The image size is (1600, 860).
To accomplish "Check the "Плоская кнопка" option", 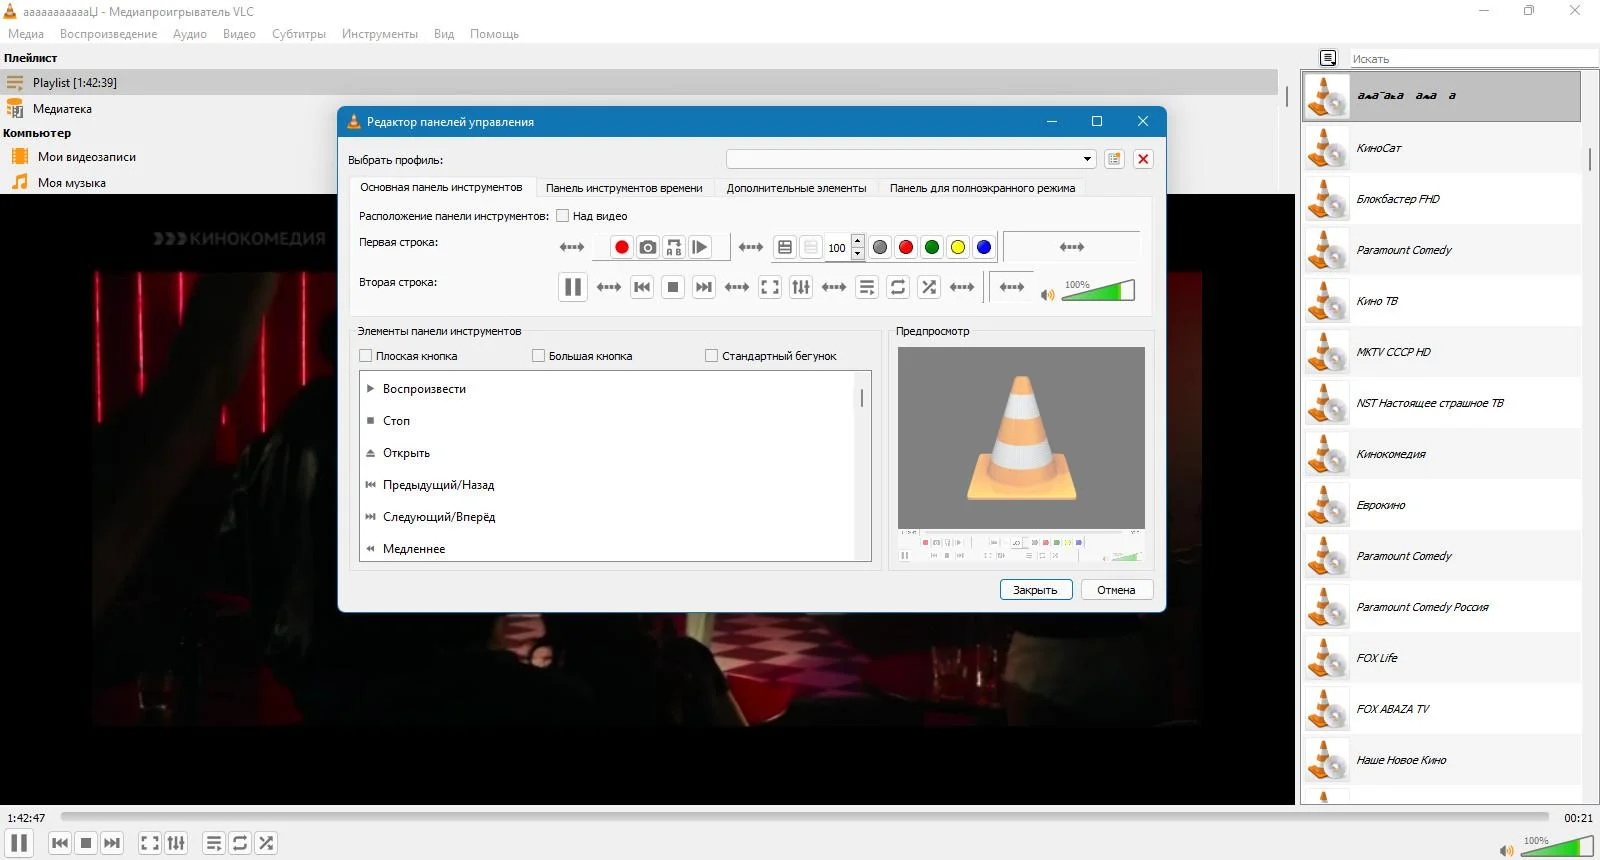I will tap(366, 356).
